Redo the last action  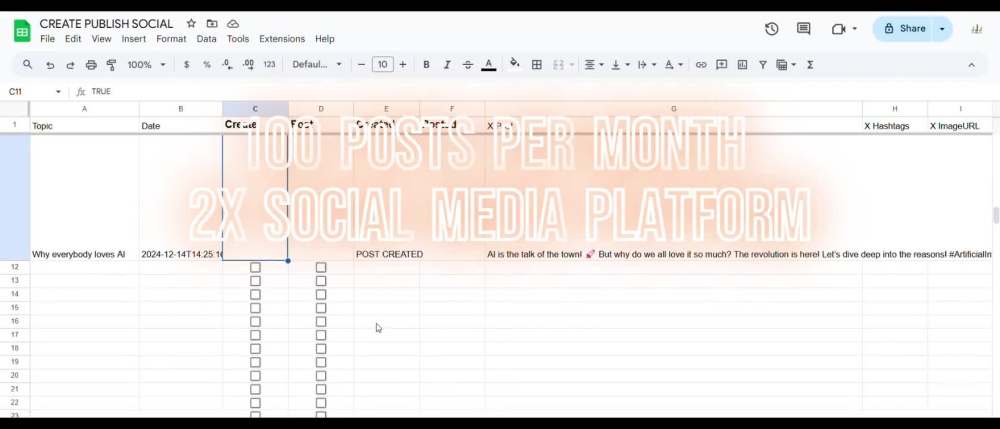70,64
